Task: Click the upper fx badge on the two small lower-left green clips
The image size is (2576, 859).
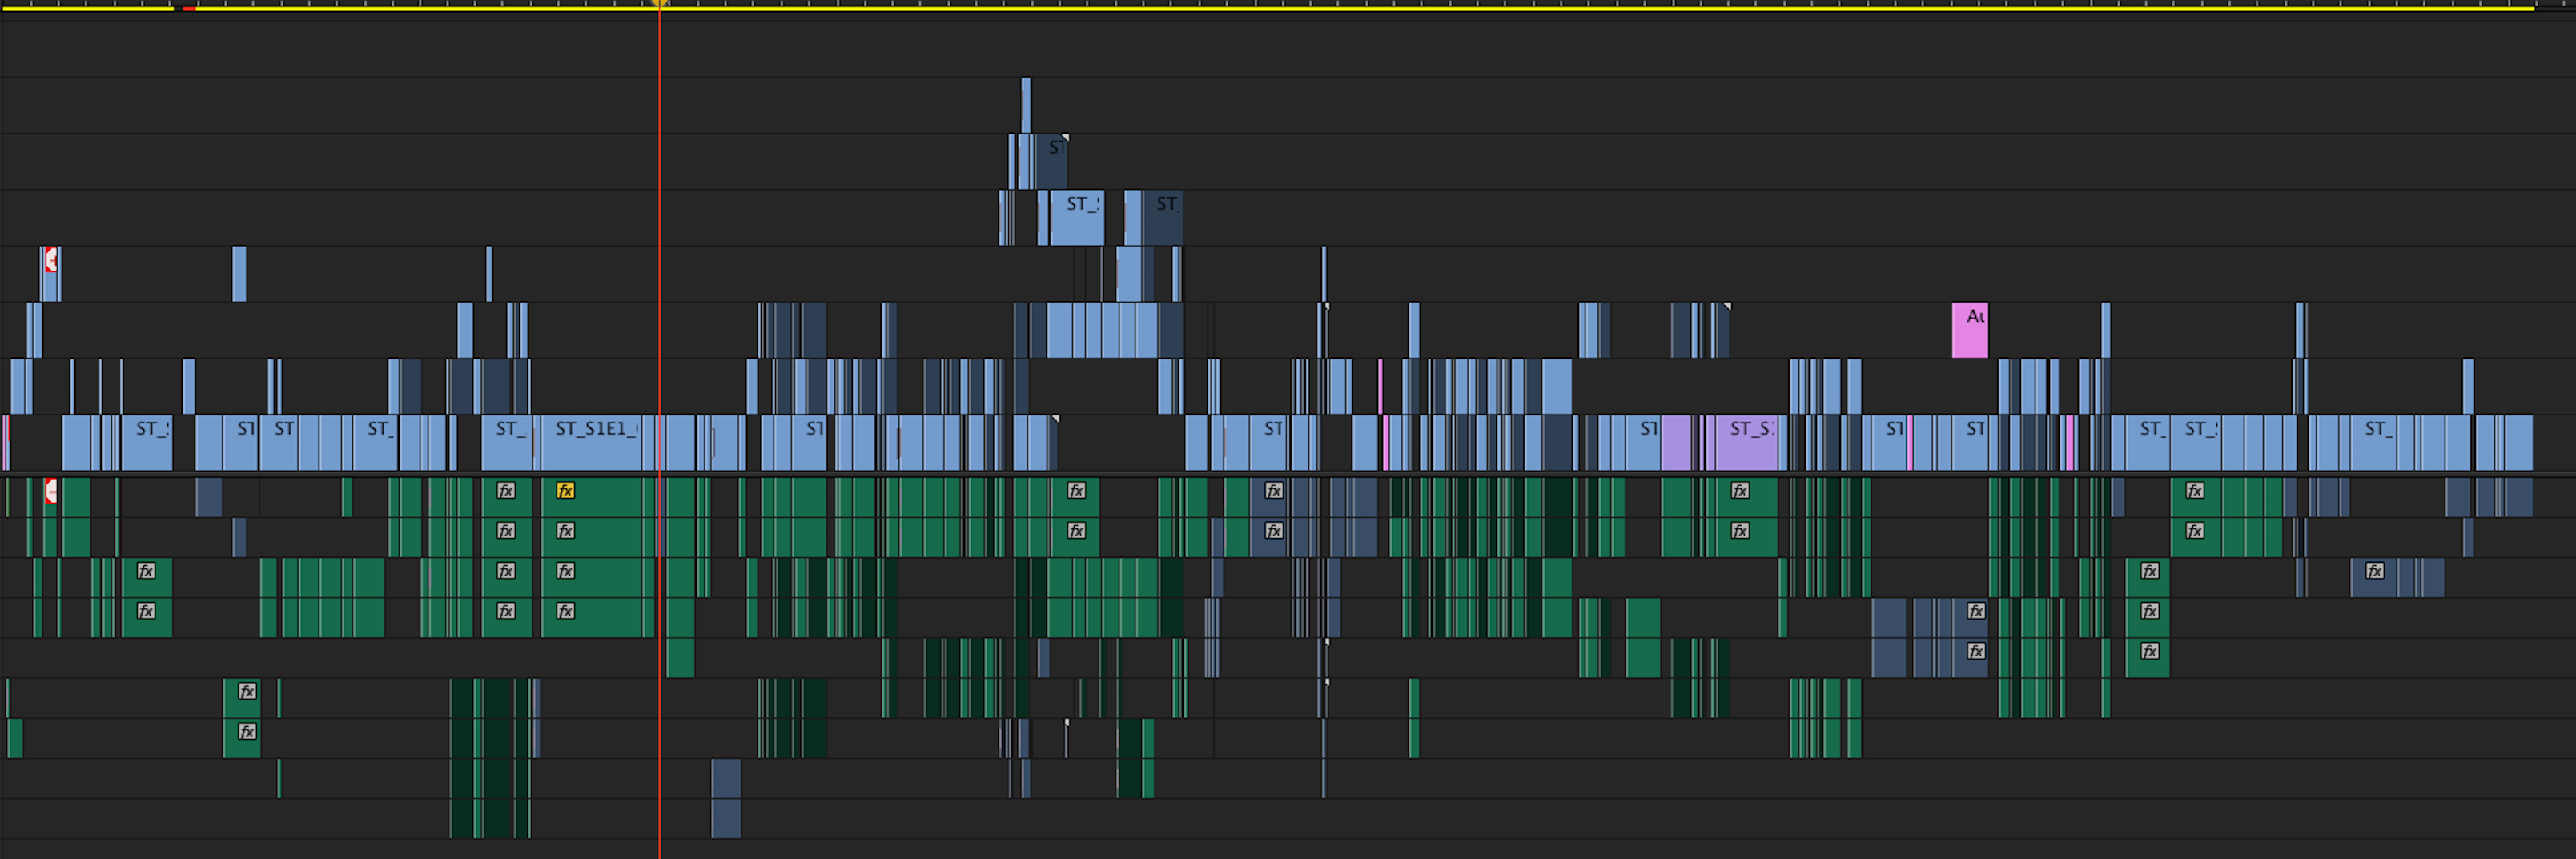Action: point(247,691)
